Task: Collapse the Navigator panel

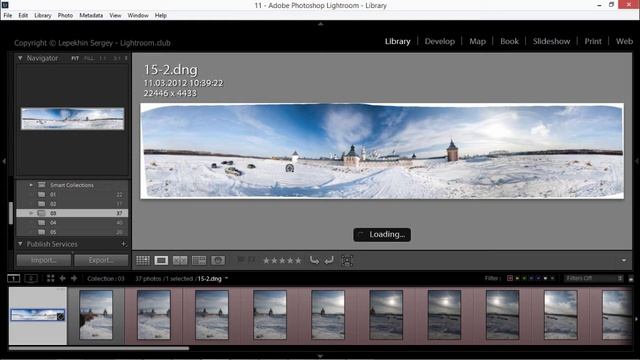Action: pos(20,58)
